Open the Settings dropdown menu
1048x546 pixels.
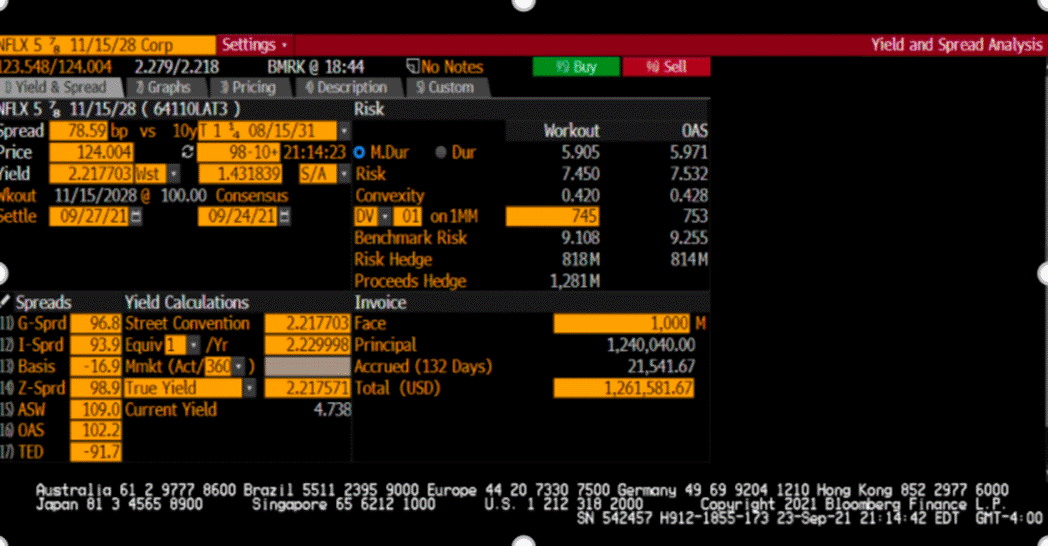[255, 45]
